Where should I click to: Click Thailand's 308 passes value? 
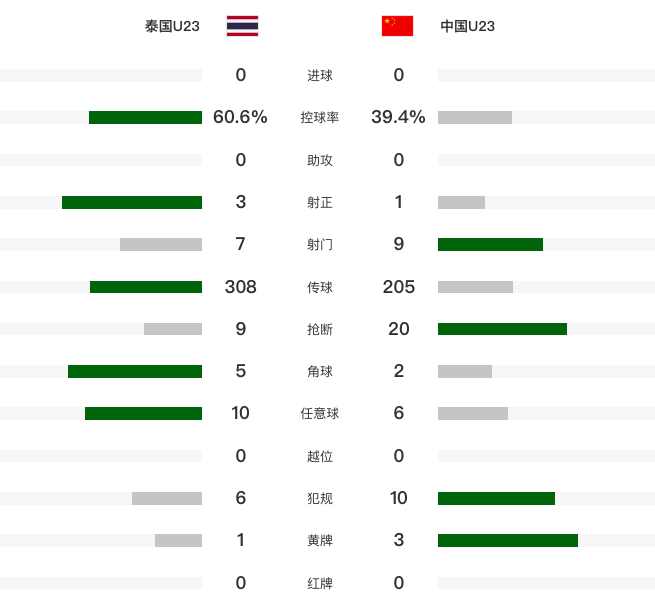point(240,287)
